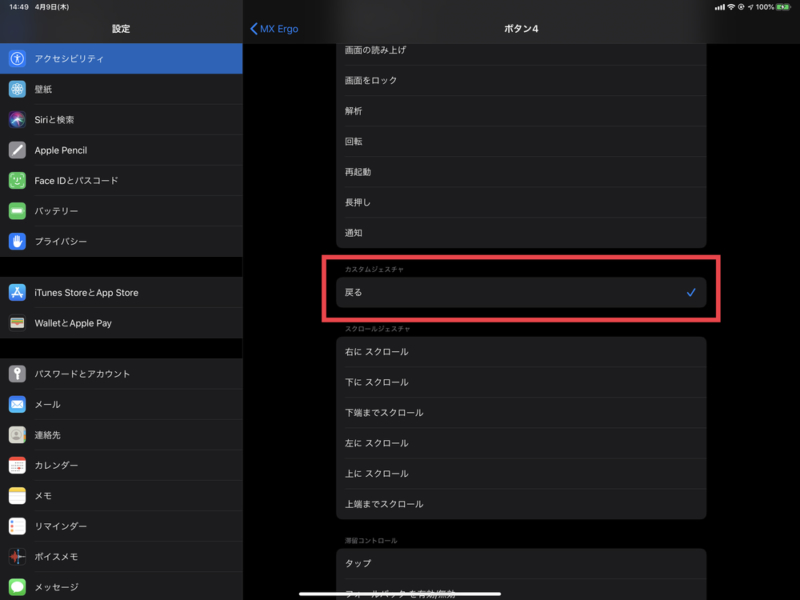Choose 左に スクロール gesture

tap(521, 443)
